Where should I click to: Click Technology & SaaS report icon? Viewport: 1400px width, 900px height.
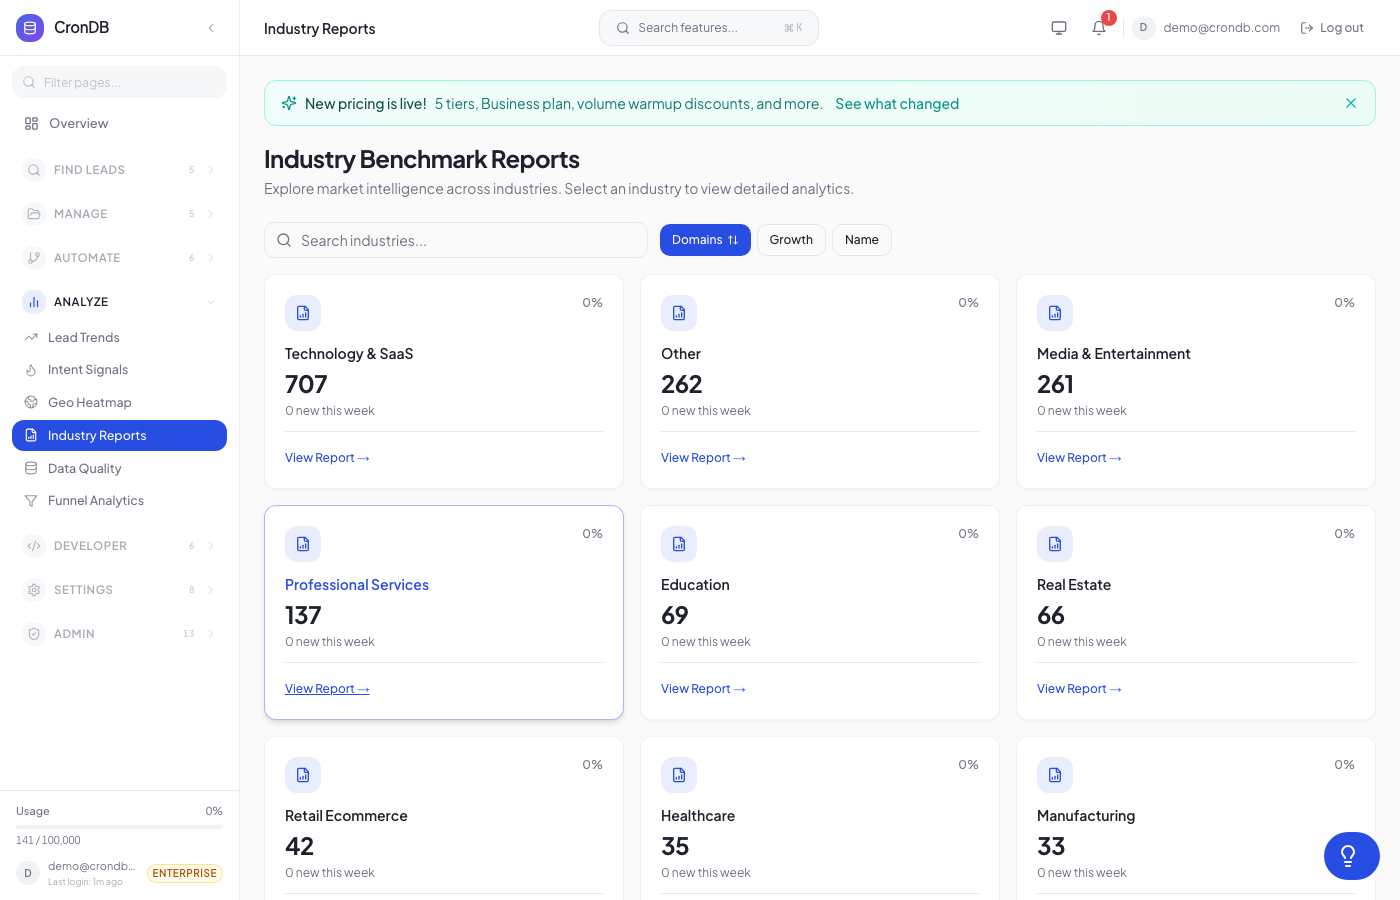303,313
